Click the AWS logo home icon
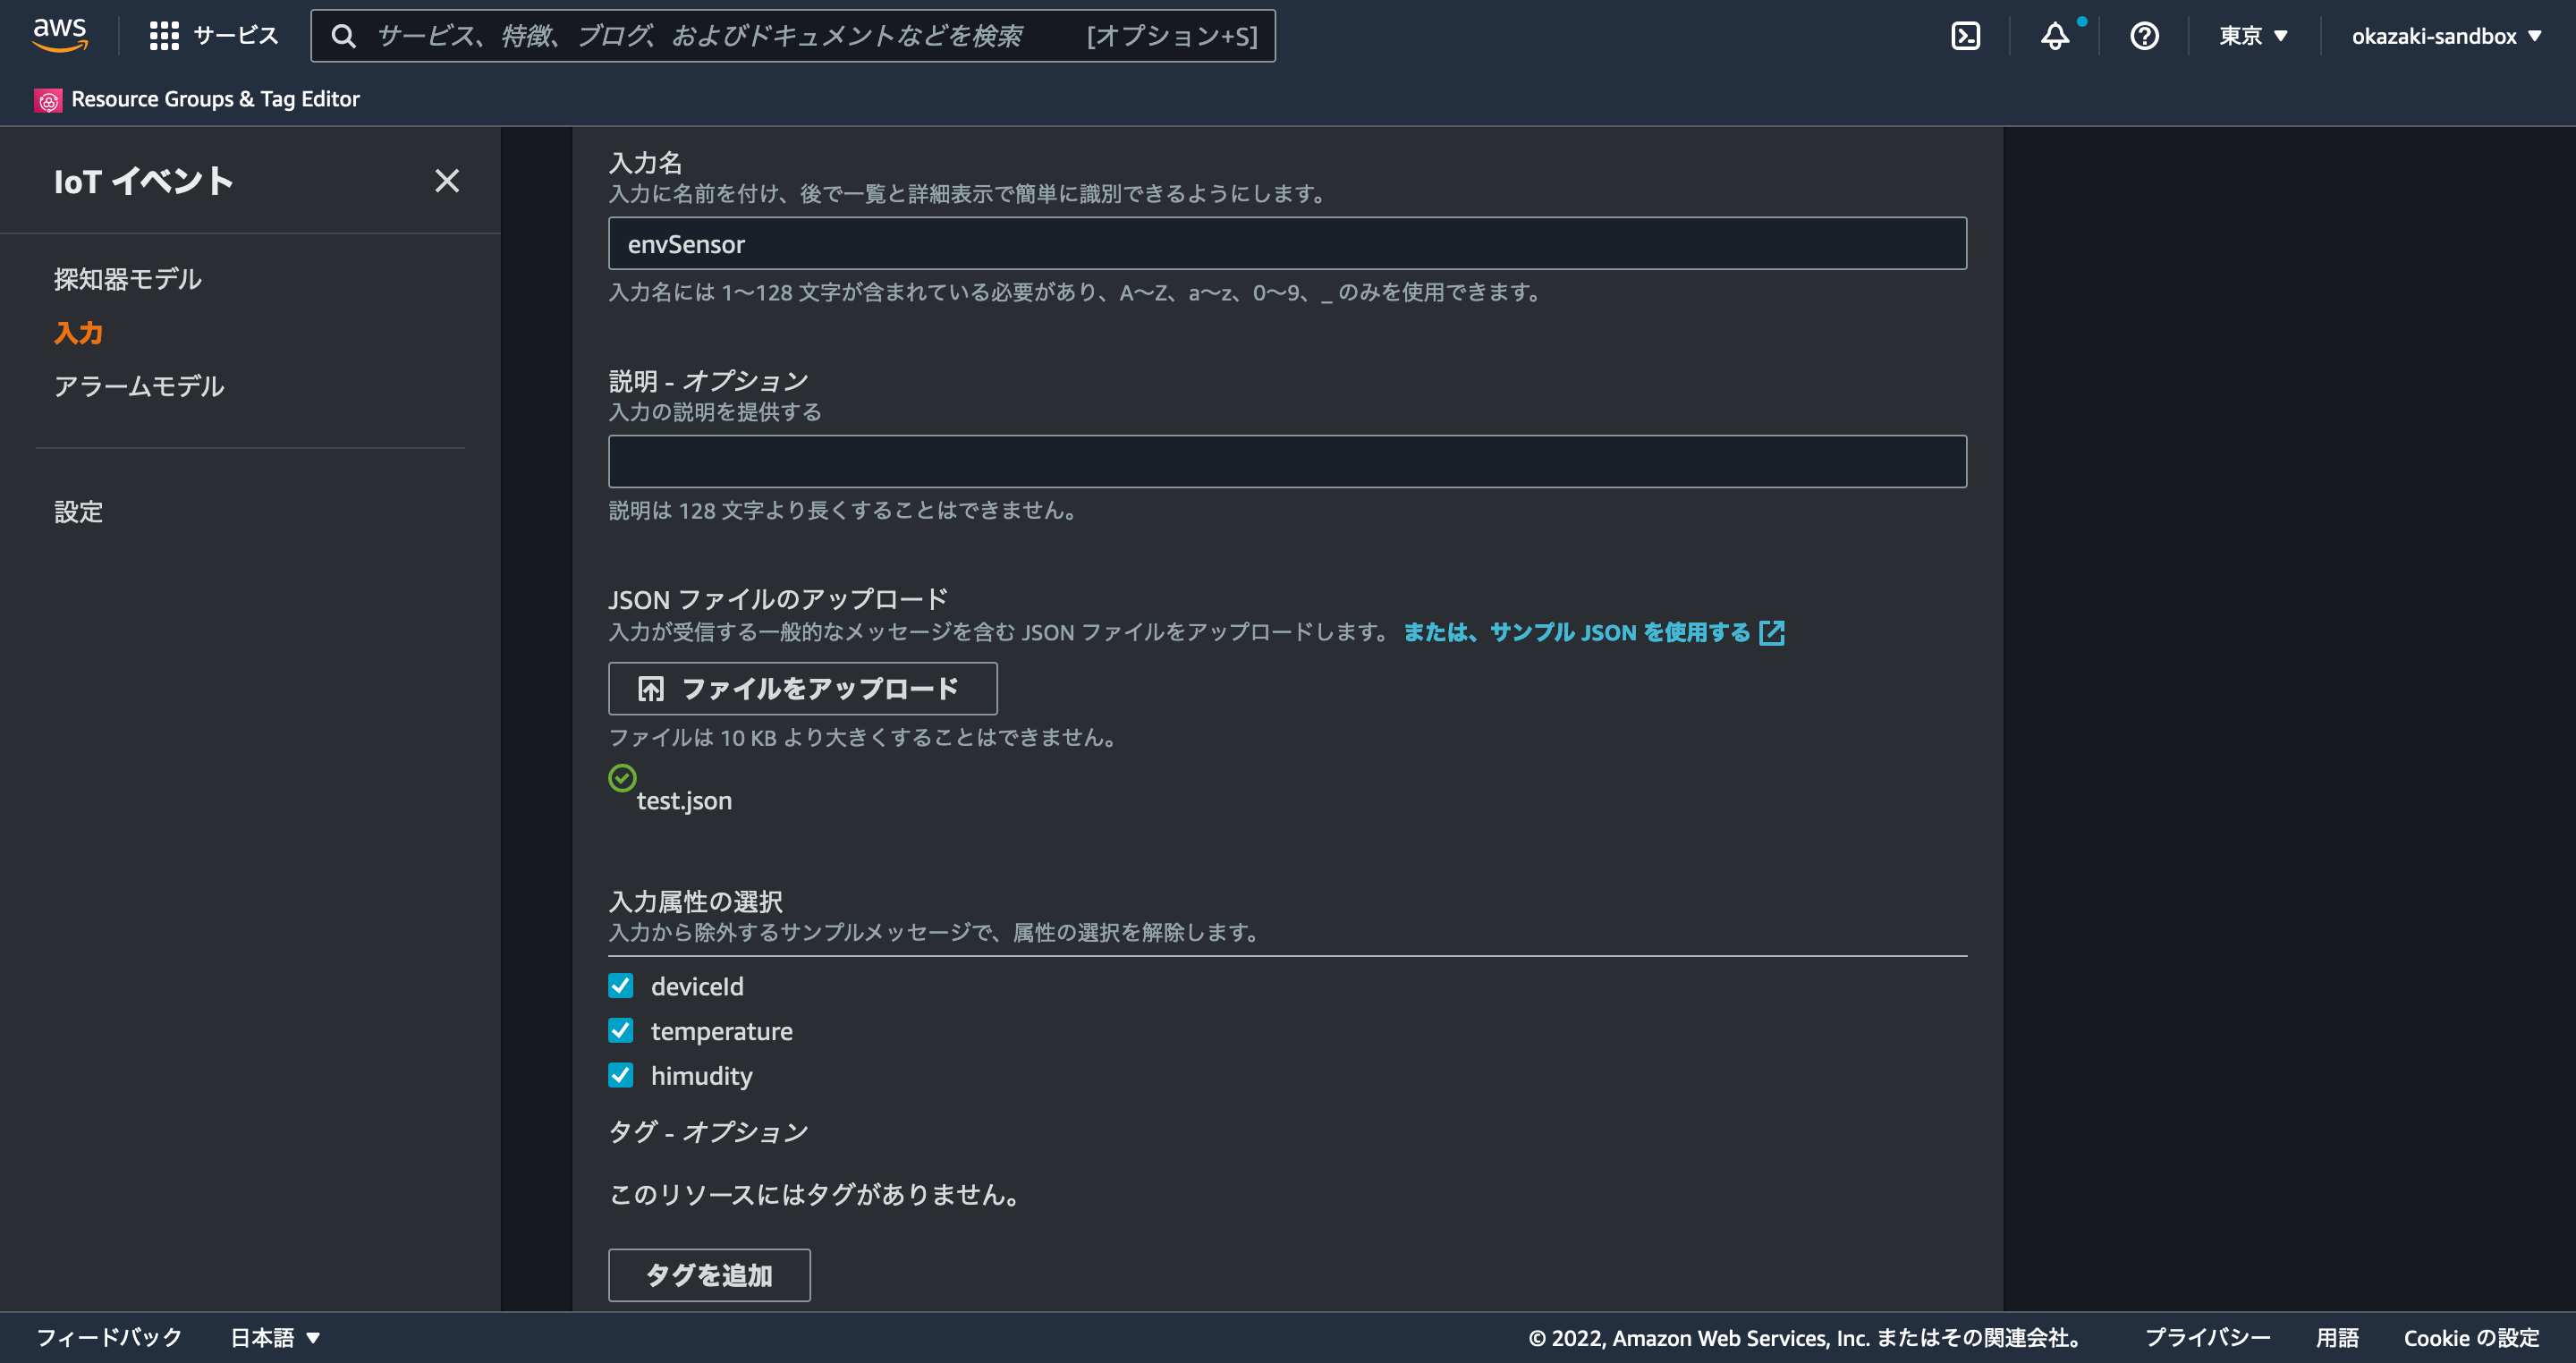The width and height of the screenshot is (2576, 1363). point(60,35)
